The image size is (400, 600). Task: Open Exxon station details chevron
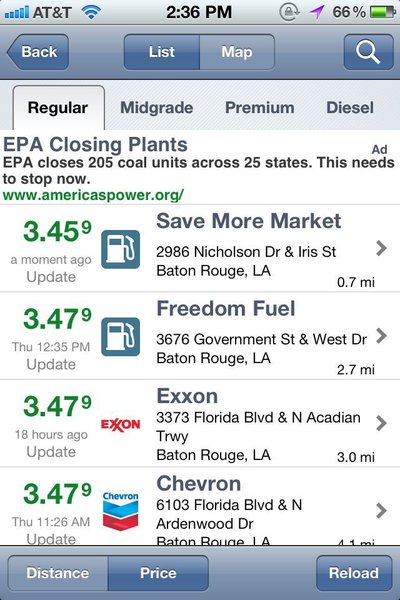tap(381, 423)
